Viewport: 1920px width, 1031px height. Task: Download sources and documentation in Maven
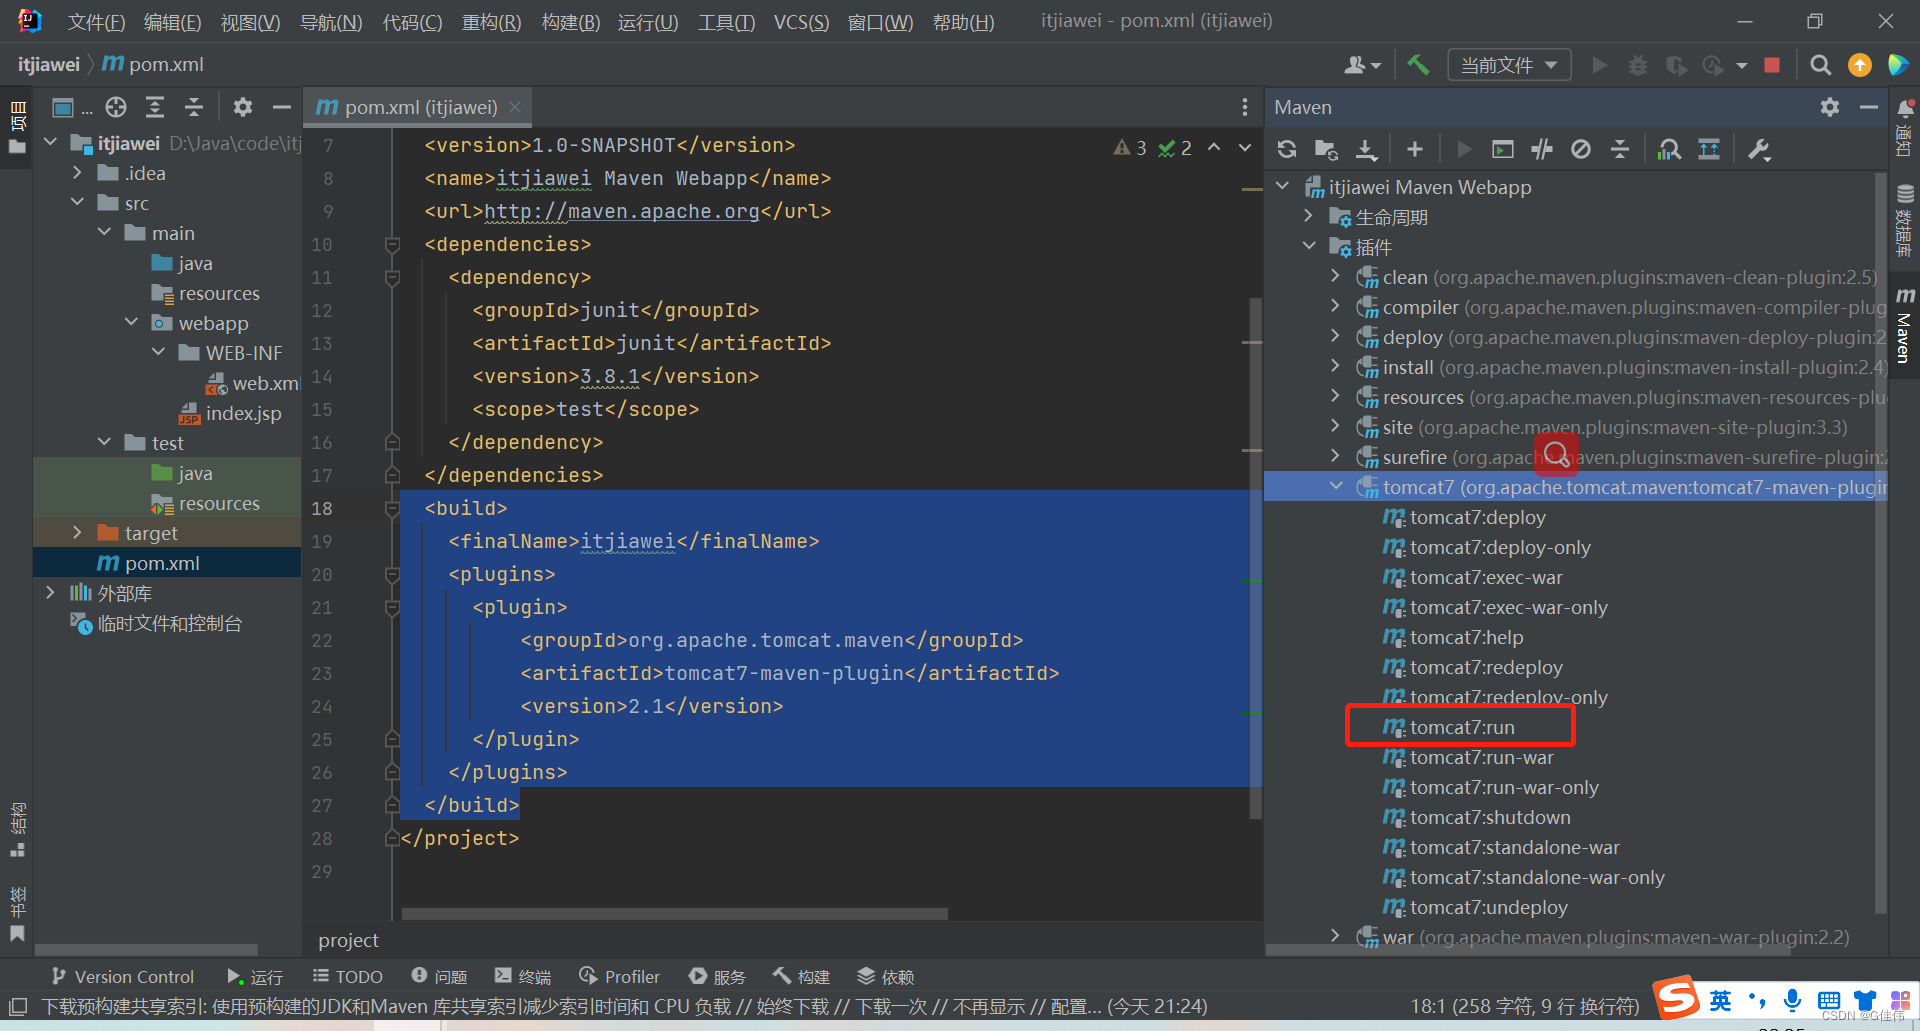[x=1366, y=149]
